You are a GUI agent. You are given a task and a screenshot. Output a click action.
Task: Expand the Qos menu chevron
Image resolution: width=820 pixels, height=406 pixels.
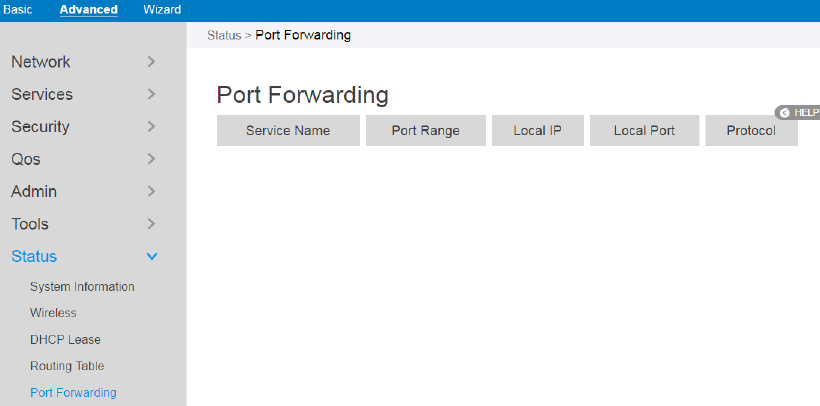click(151, 159)
